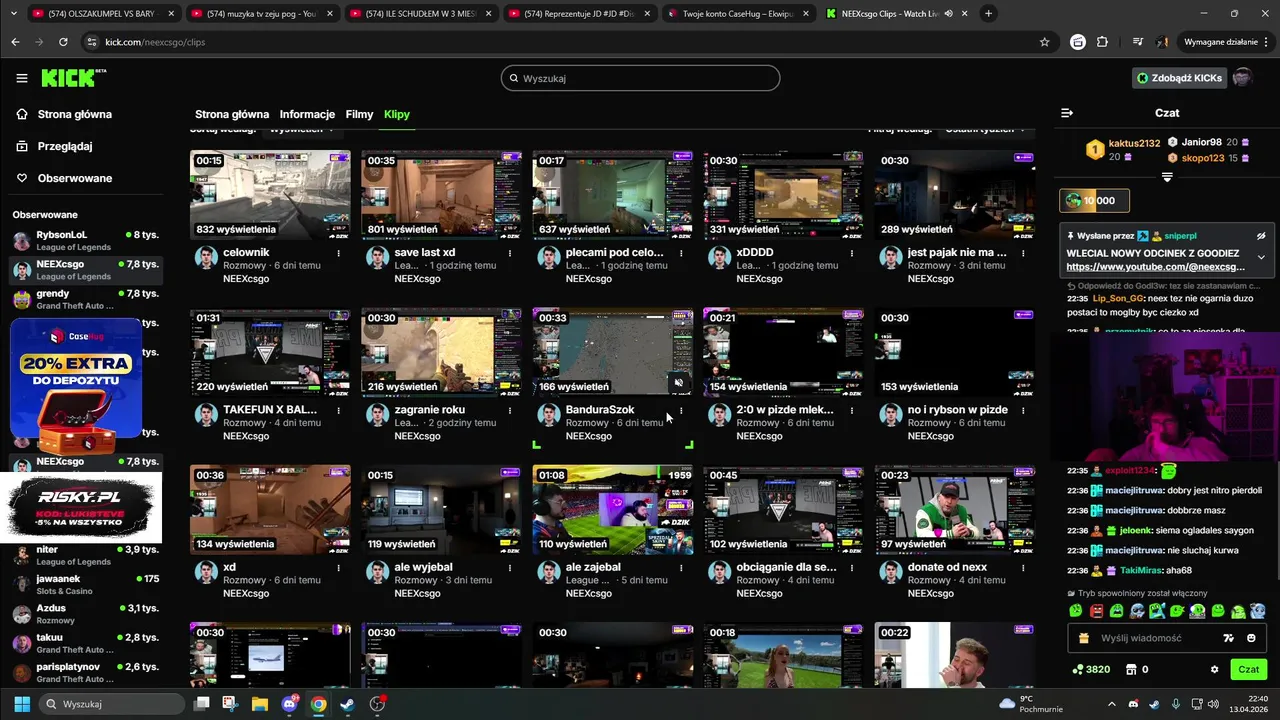Open options menu for xDDDD clip

pos(852,253)
